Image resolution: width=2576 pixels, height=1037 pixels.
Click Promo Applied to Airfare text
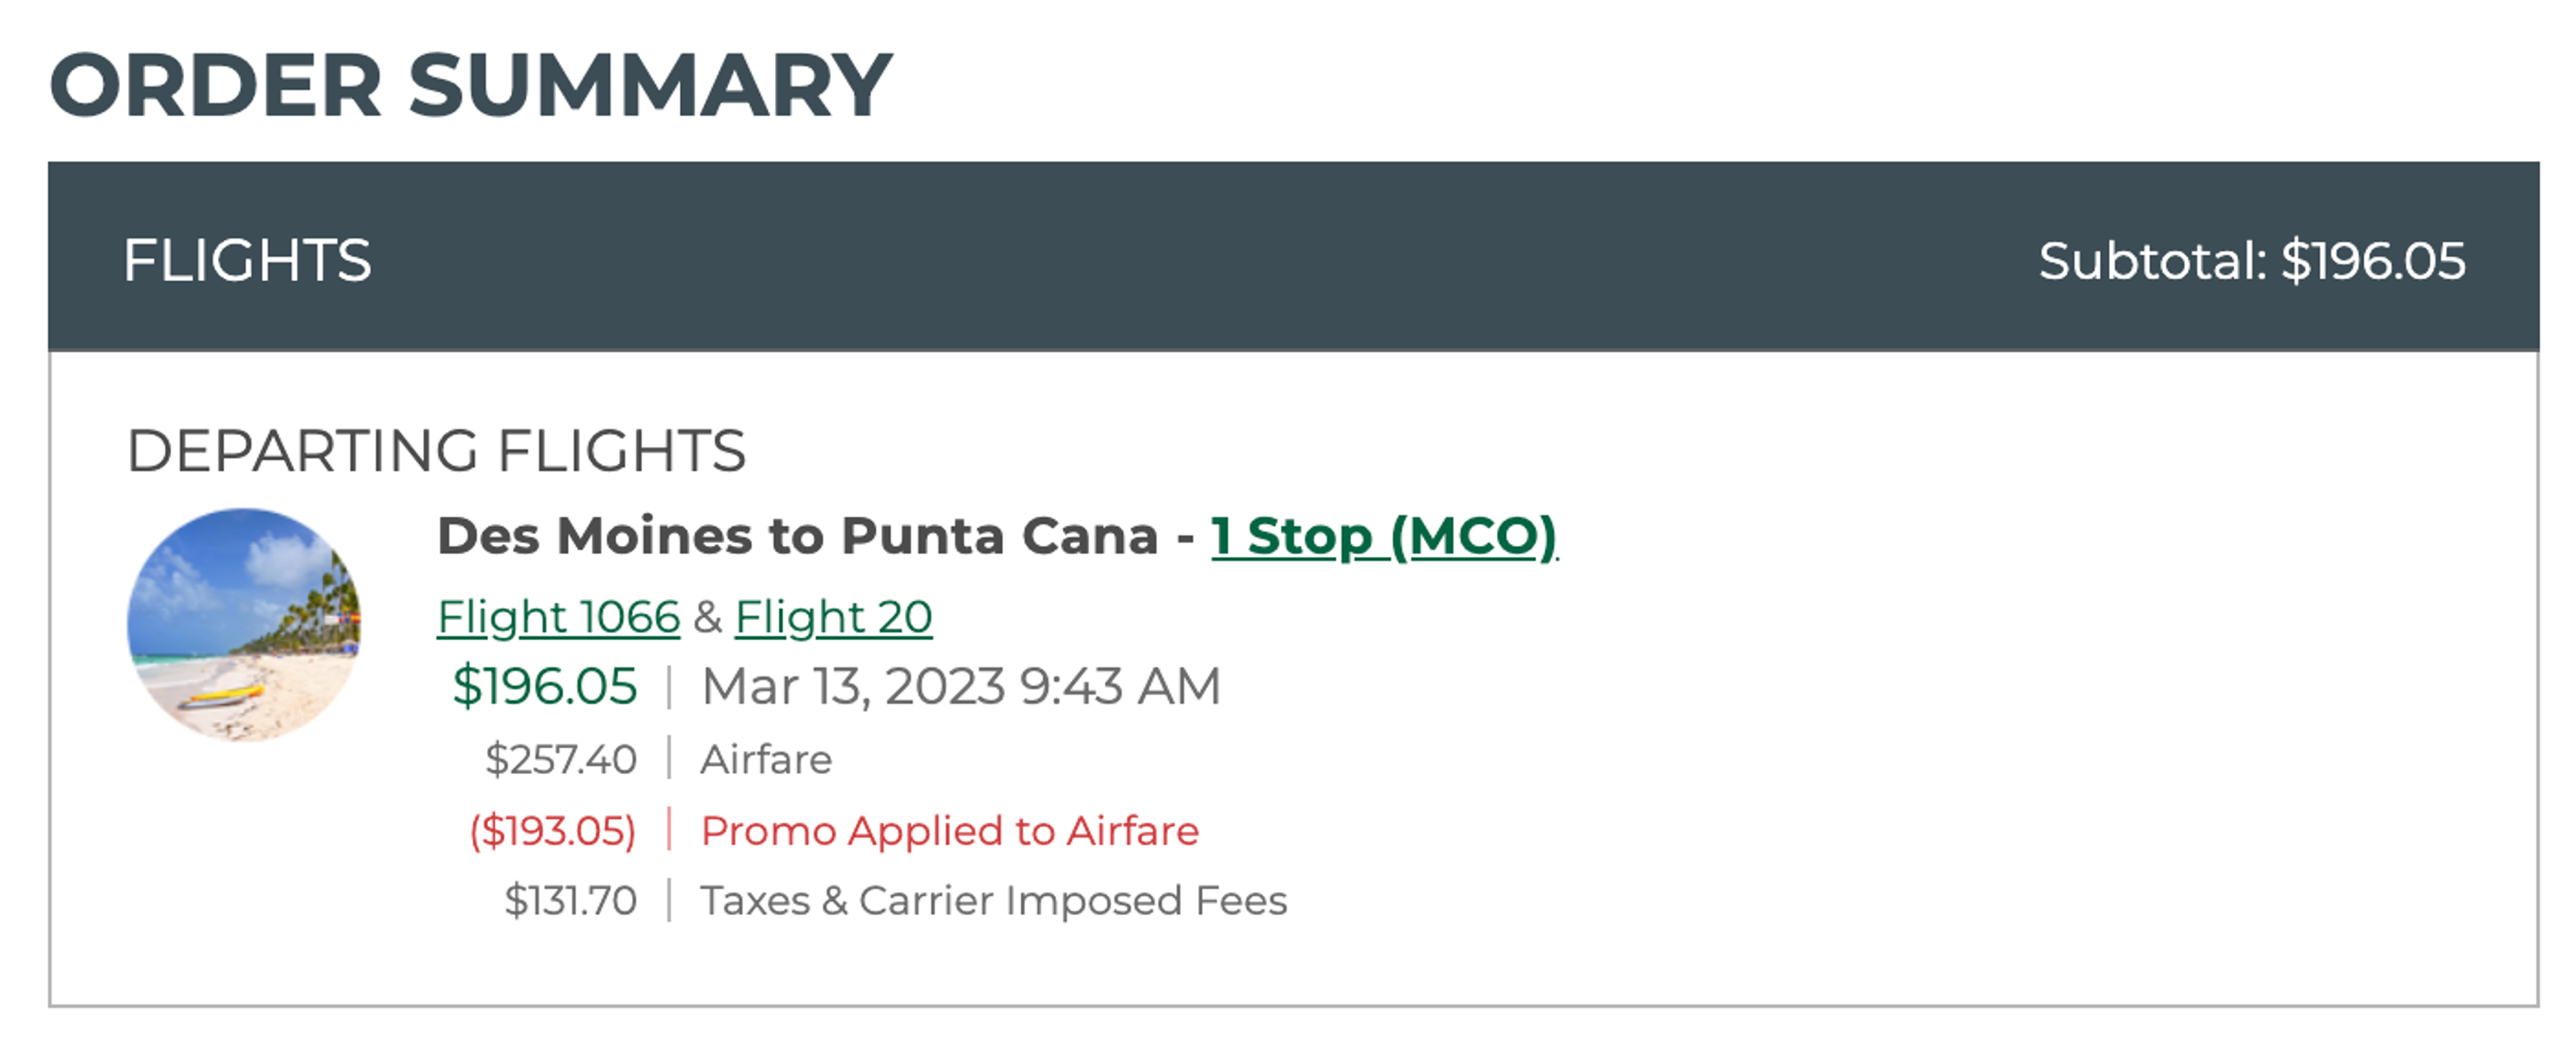tap(949, 830)
